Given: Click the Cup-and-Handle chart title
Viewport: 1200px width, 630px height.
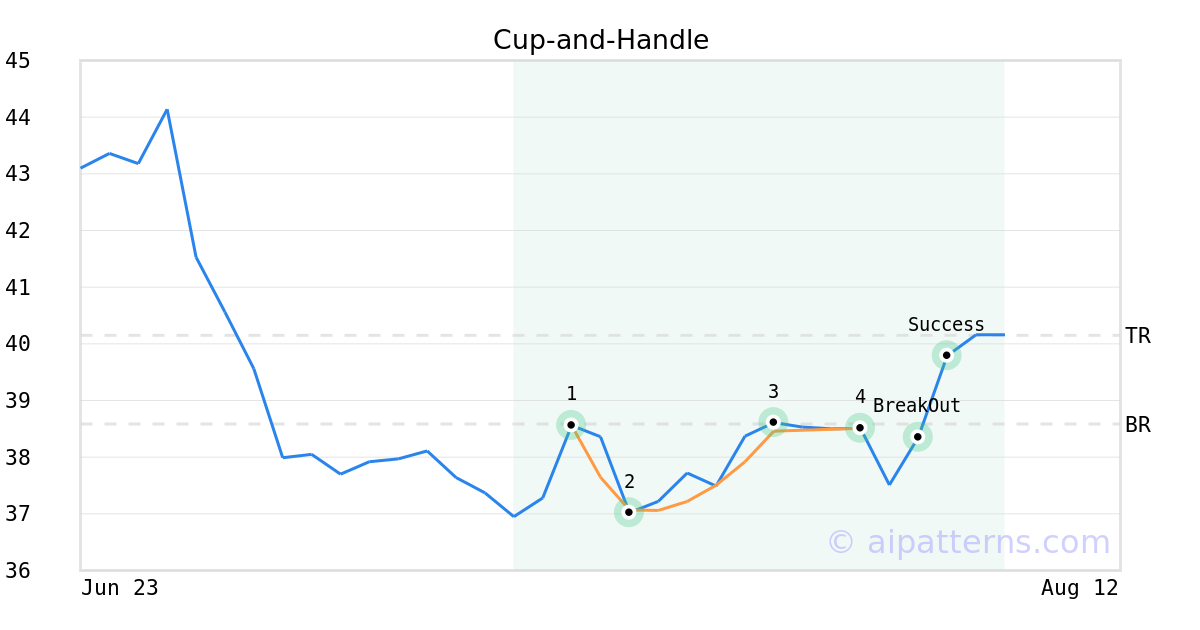Looking at the screenshot, I should [601, 41].
